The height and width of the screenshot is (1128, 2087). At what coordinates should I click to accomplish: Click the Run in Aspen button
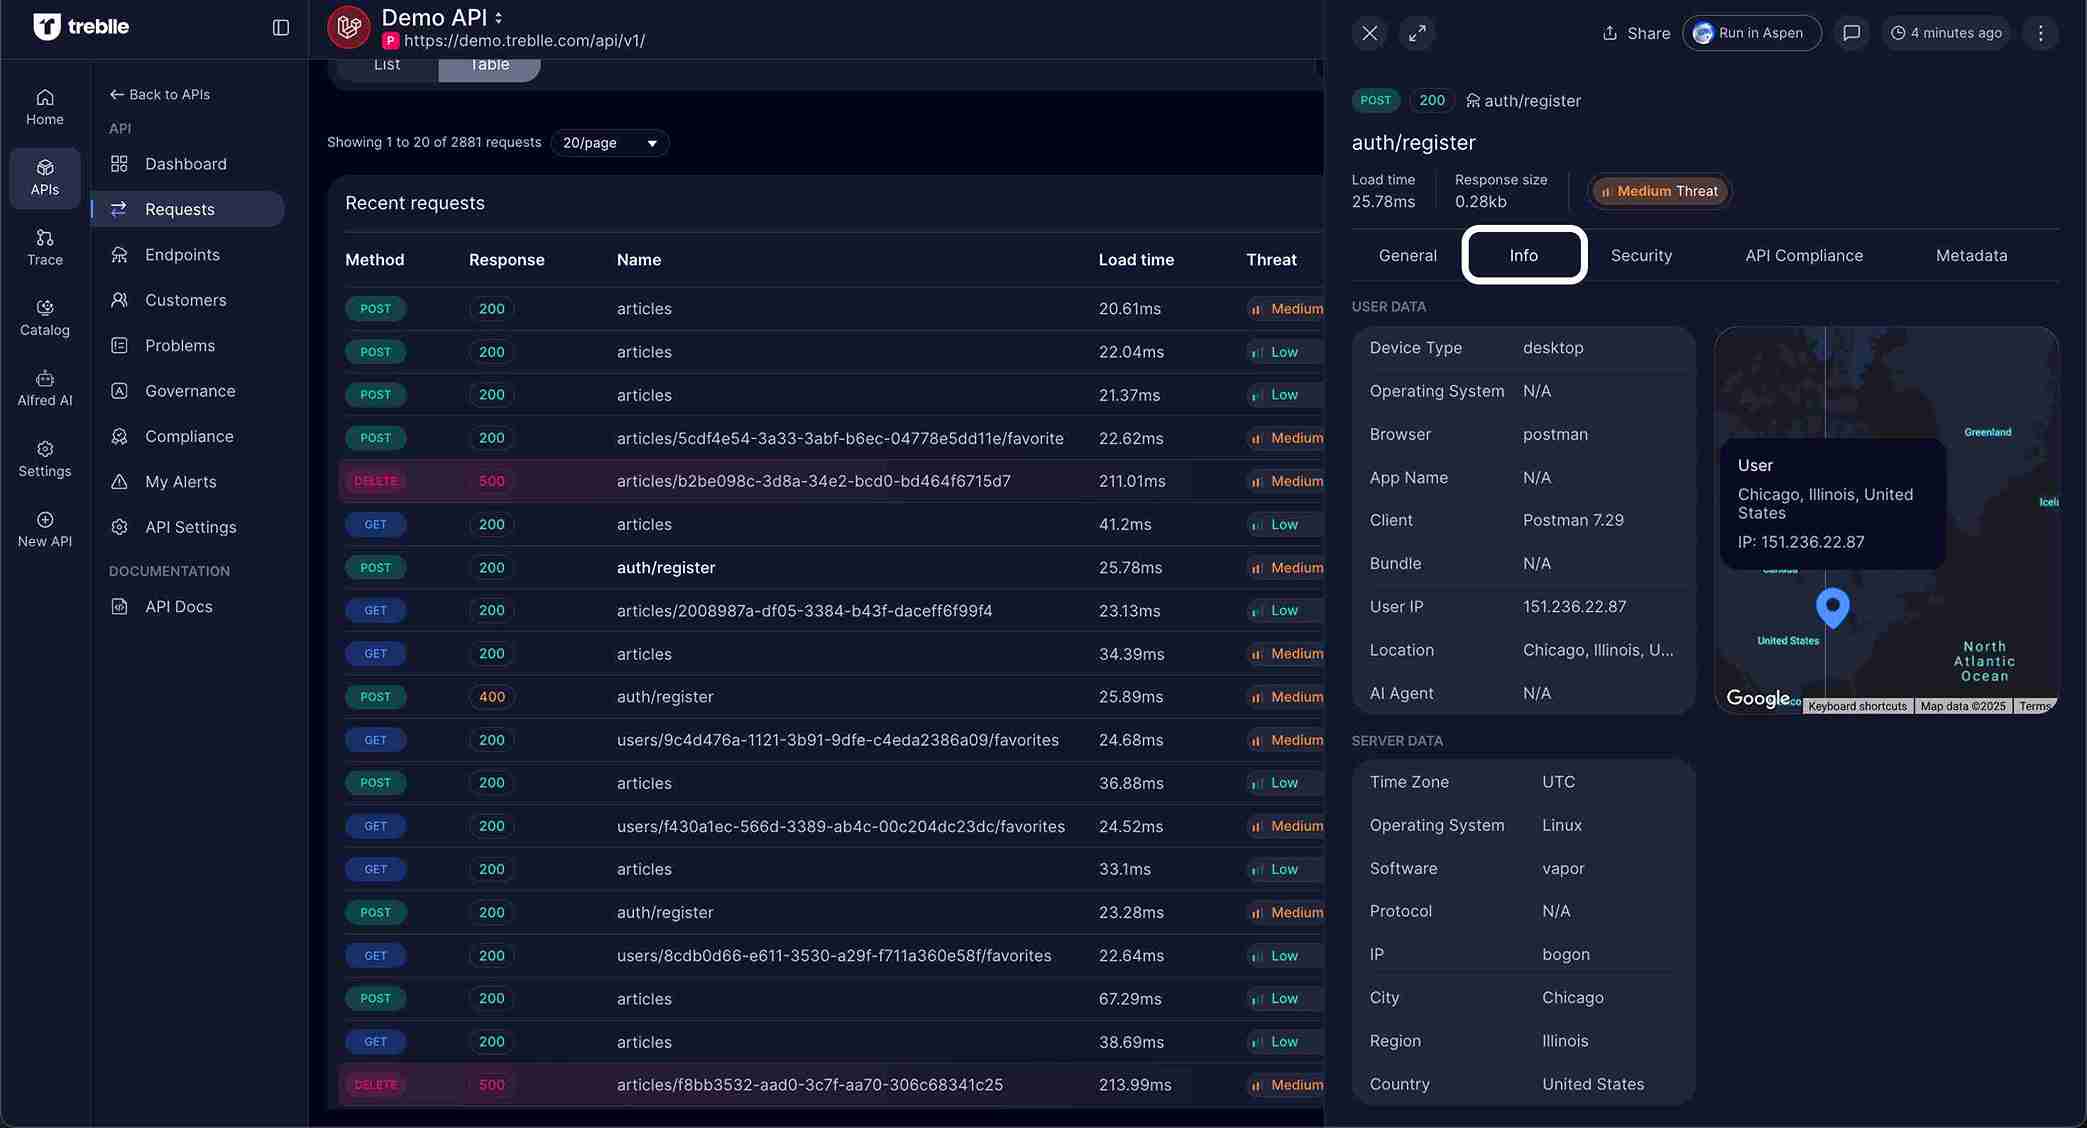tap(1751, 33)
